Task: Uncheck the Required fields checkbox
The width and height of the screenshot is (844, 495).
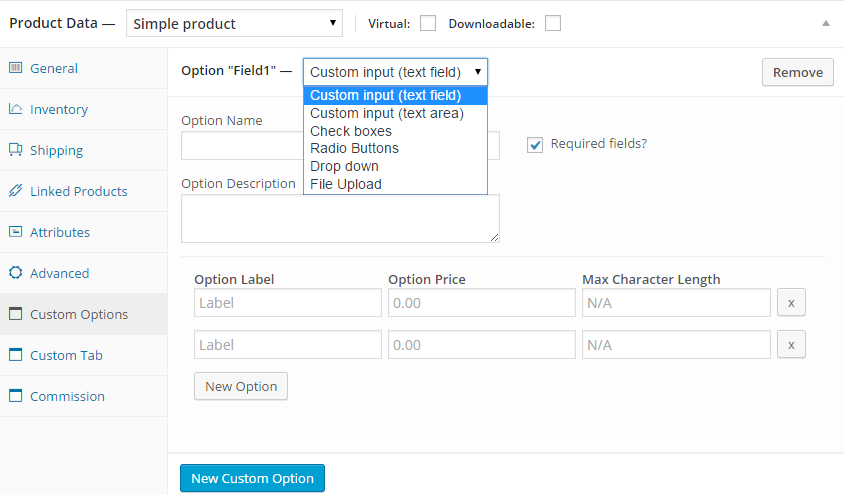Action: (535, 144)
